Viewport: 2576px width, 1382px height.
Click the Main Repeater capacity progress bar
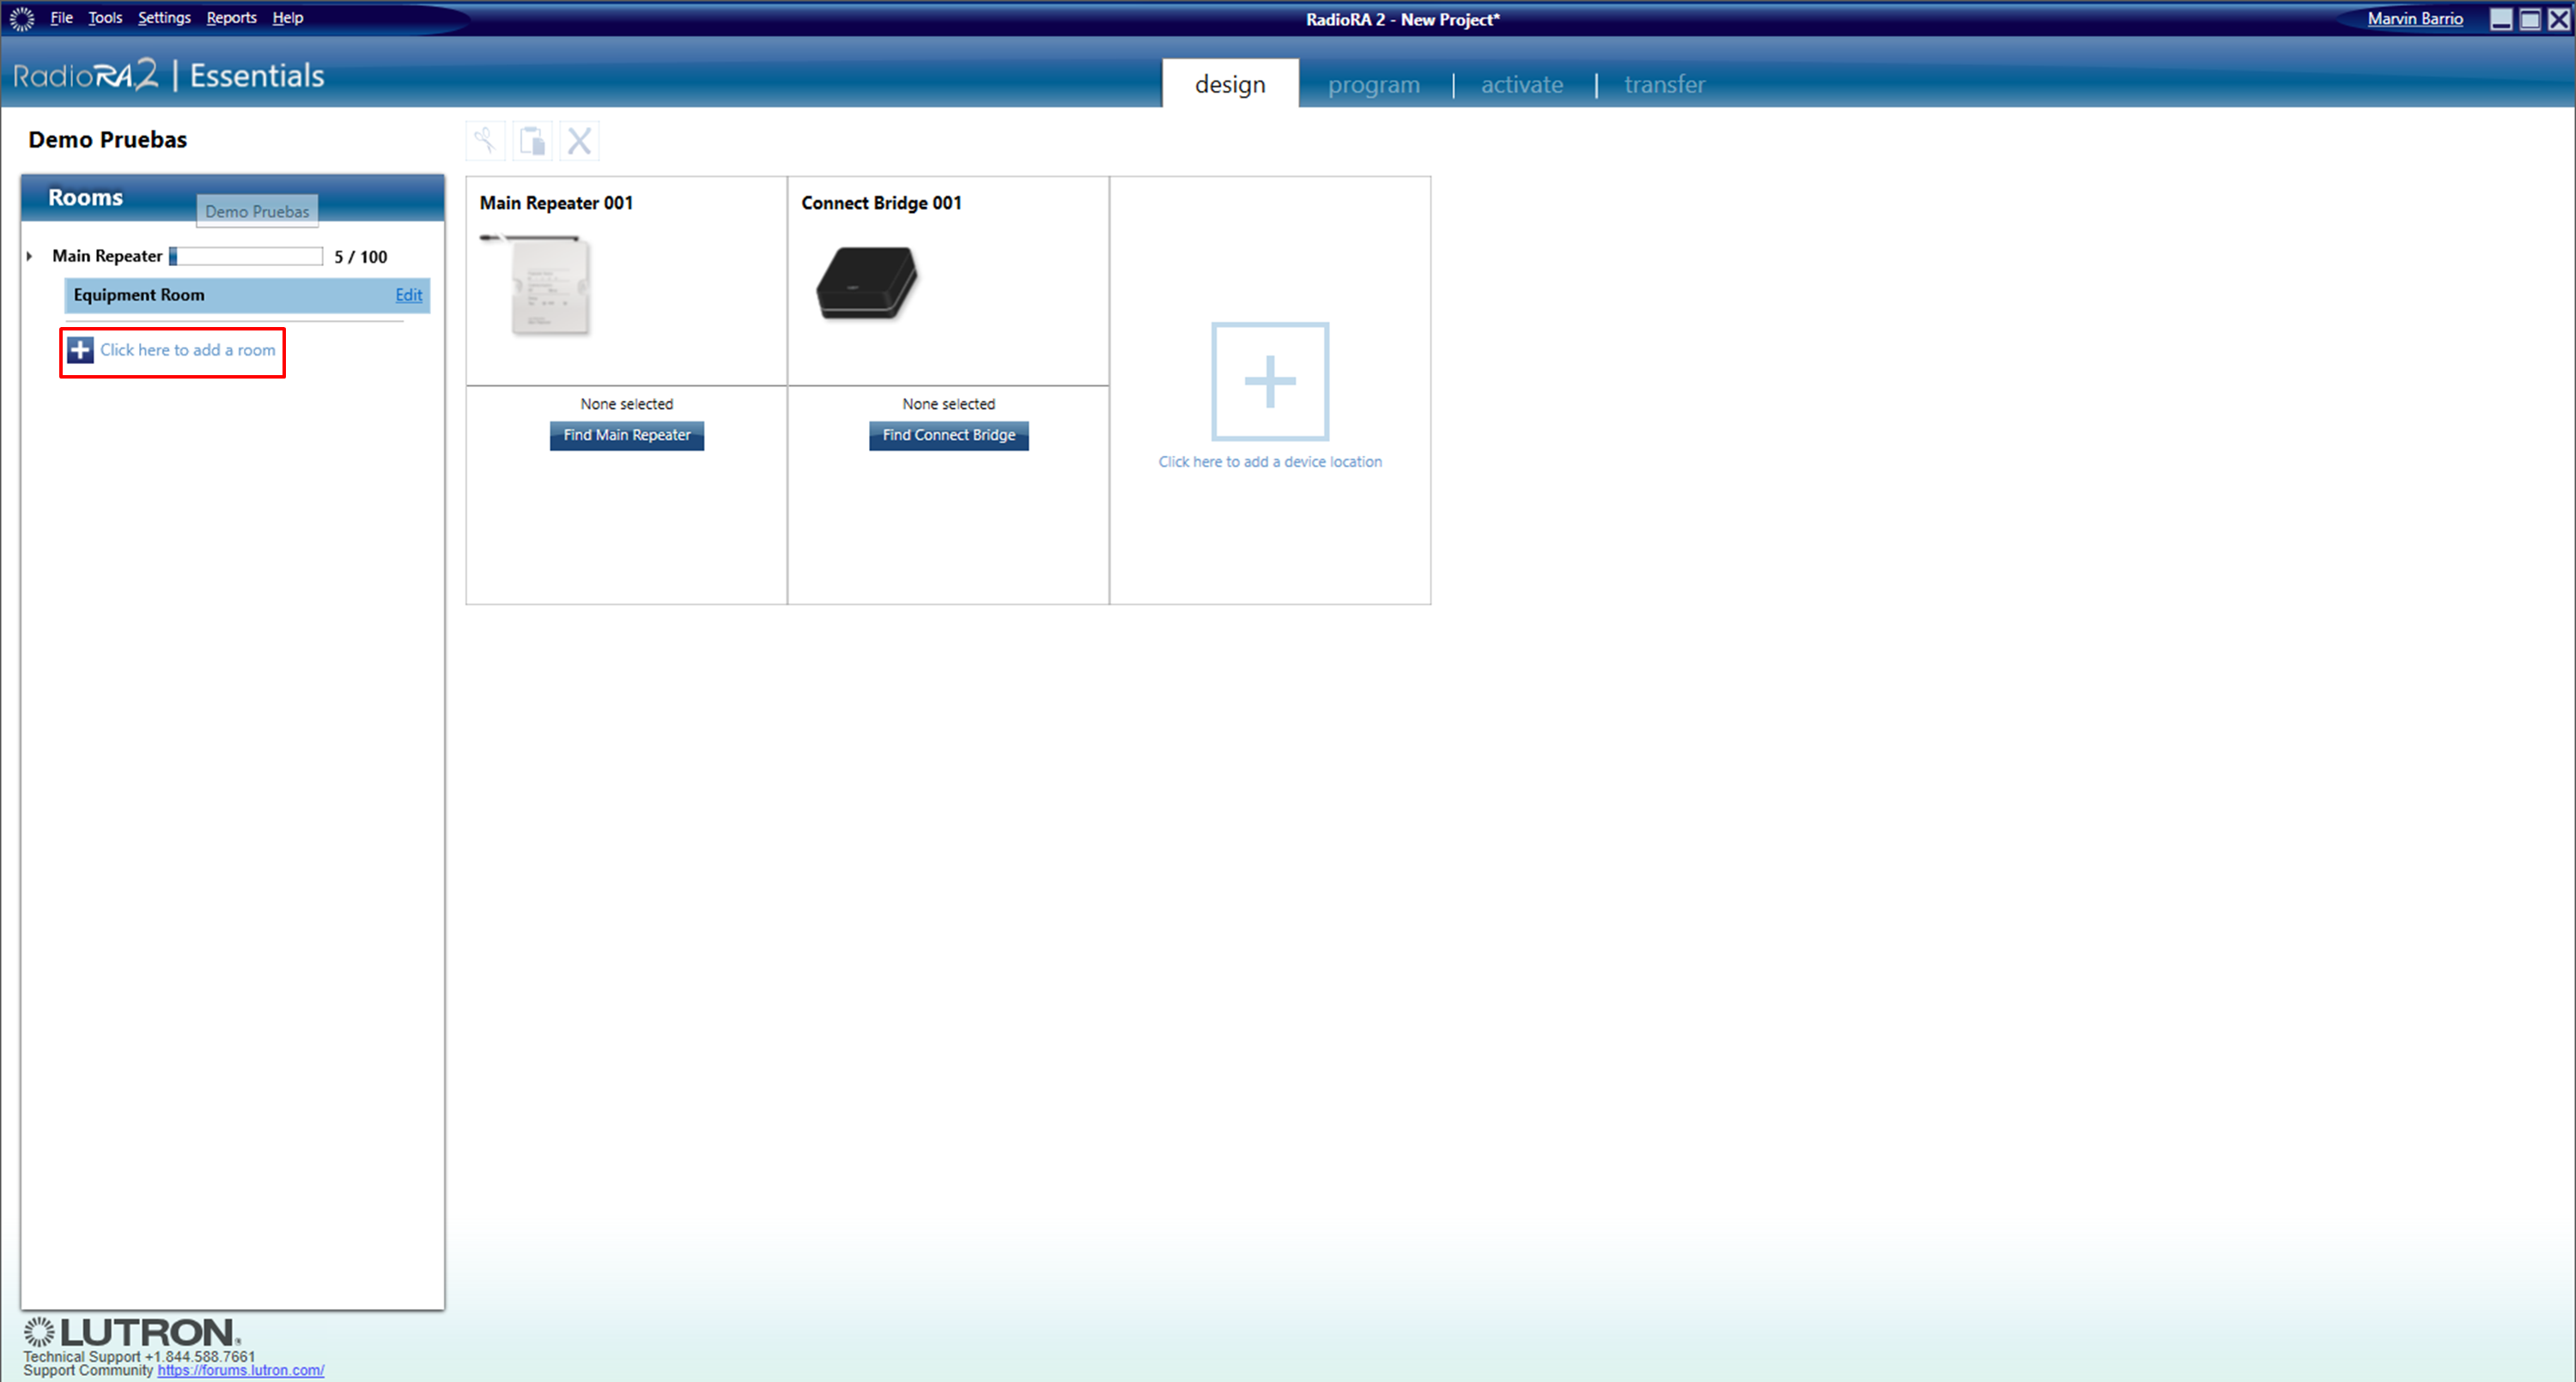[x=246, y=256]
